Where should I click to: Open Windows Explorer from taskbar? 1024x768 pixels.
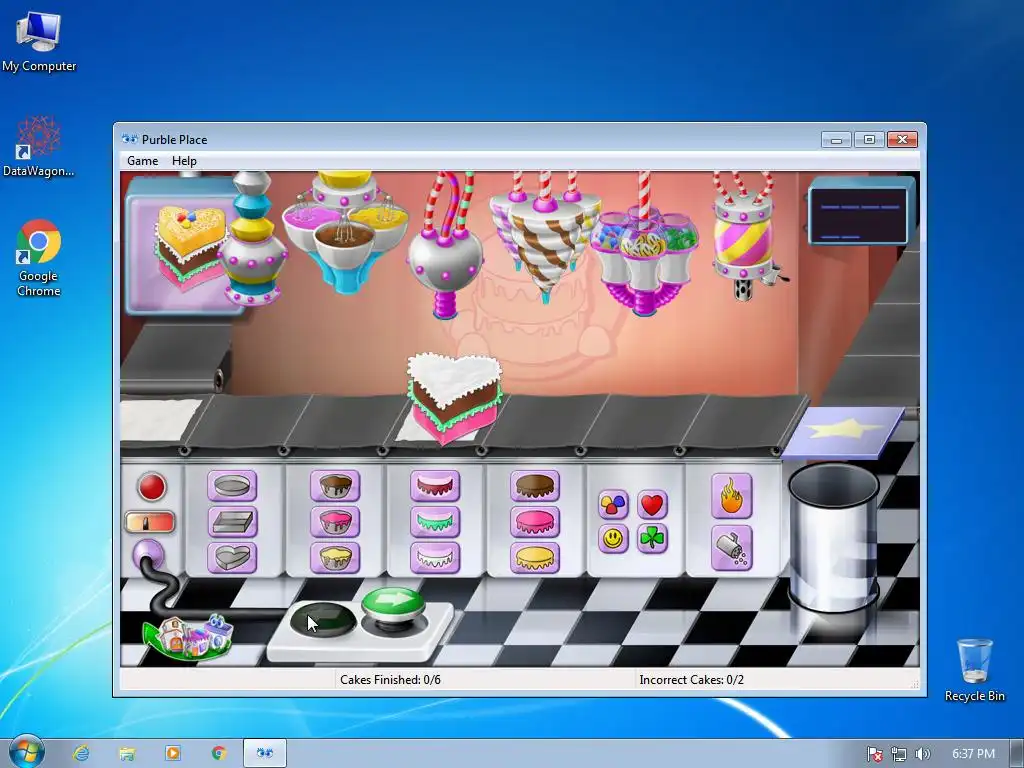[x=127, y=753]
